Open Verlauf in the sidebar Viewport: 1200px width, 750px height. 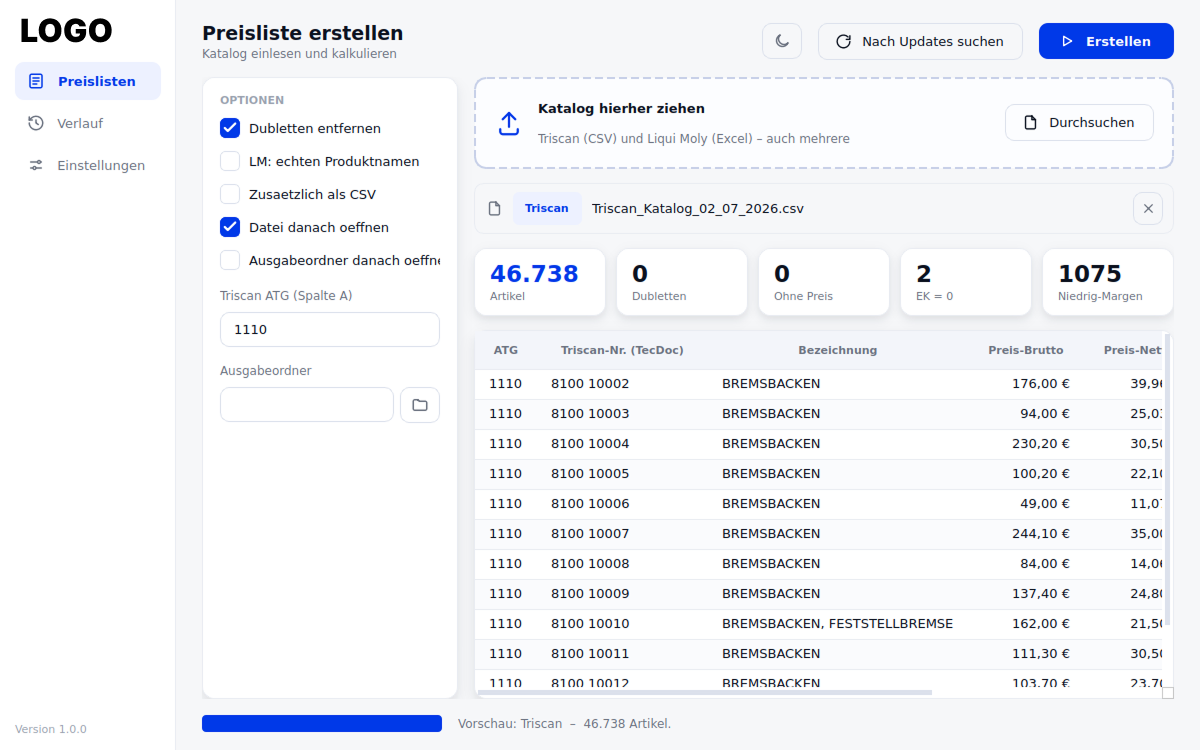coord(88,123)
